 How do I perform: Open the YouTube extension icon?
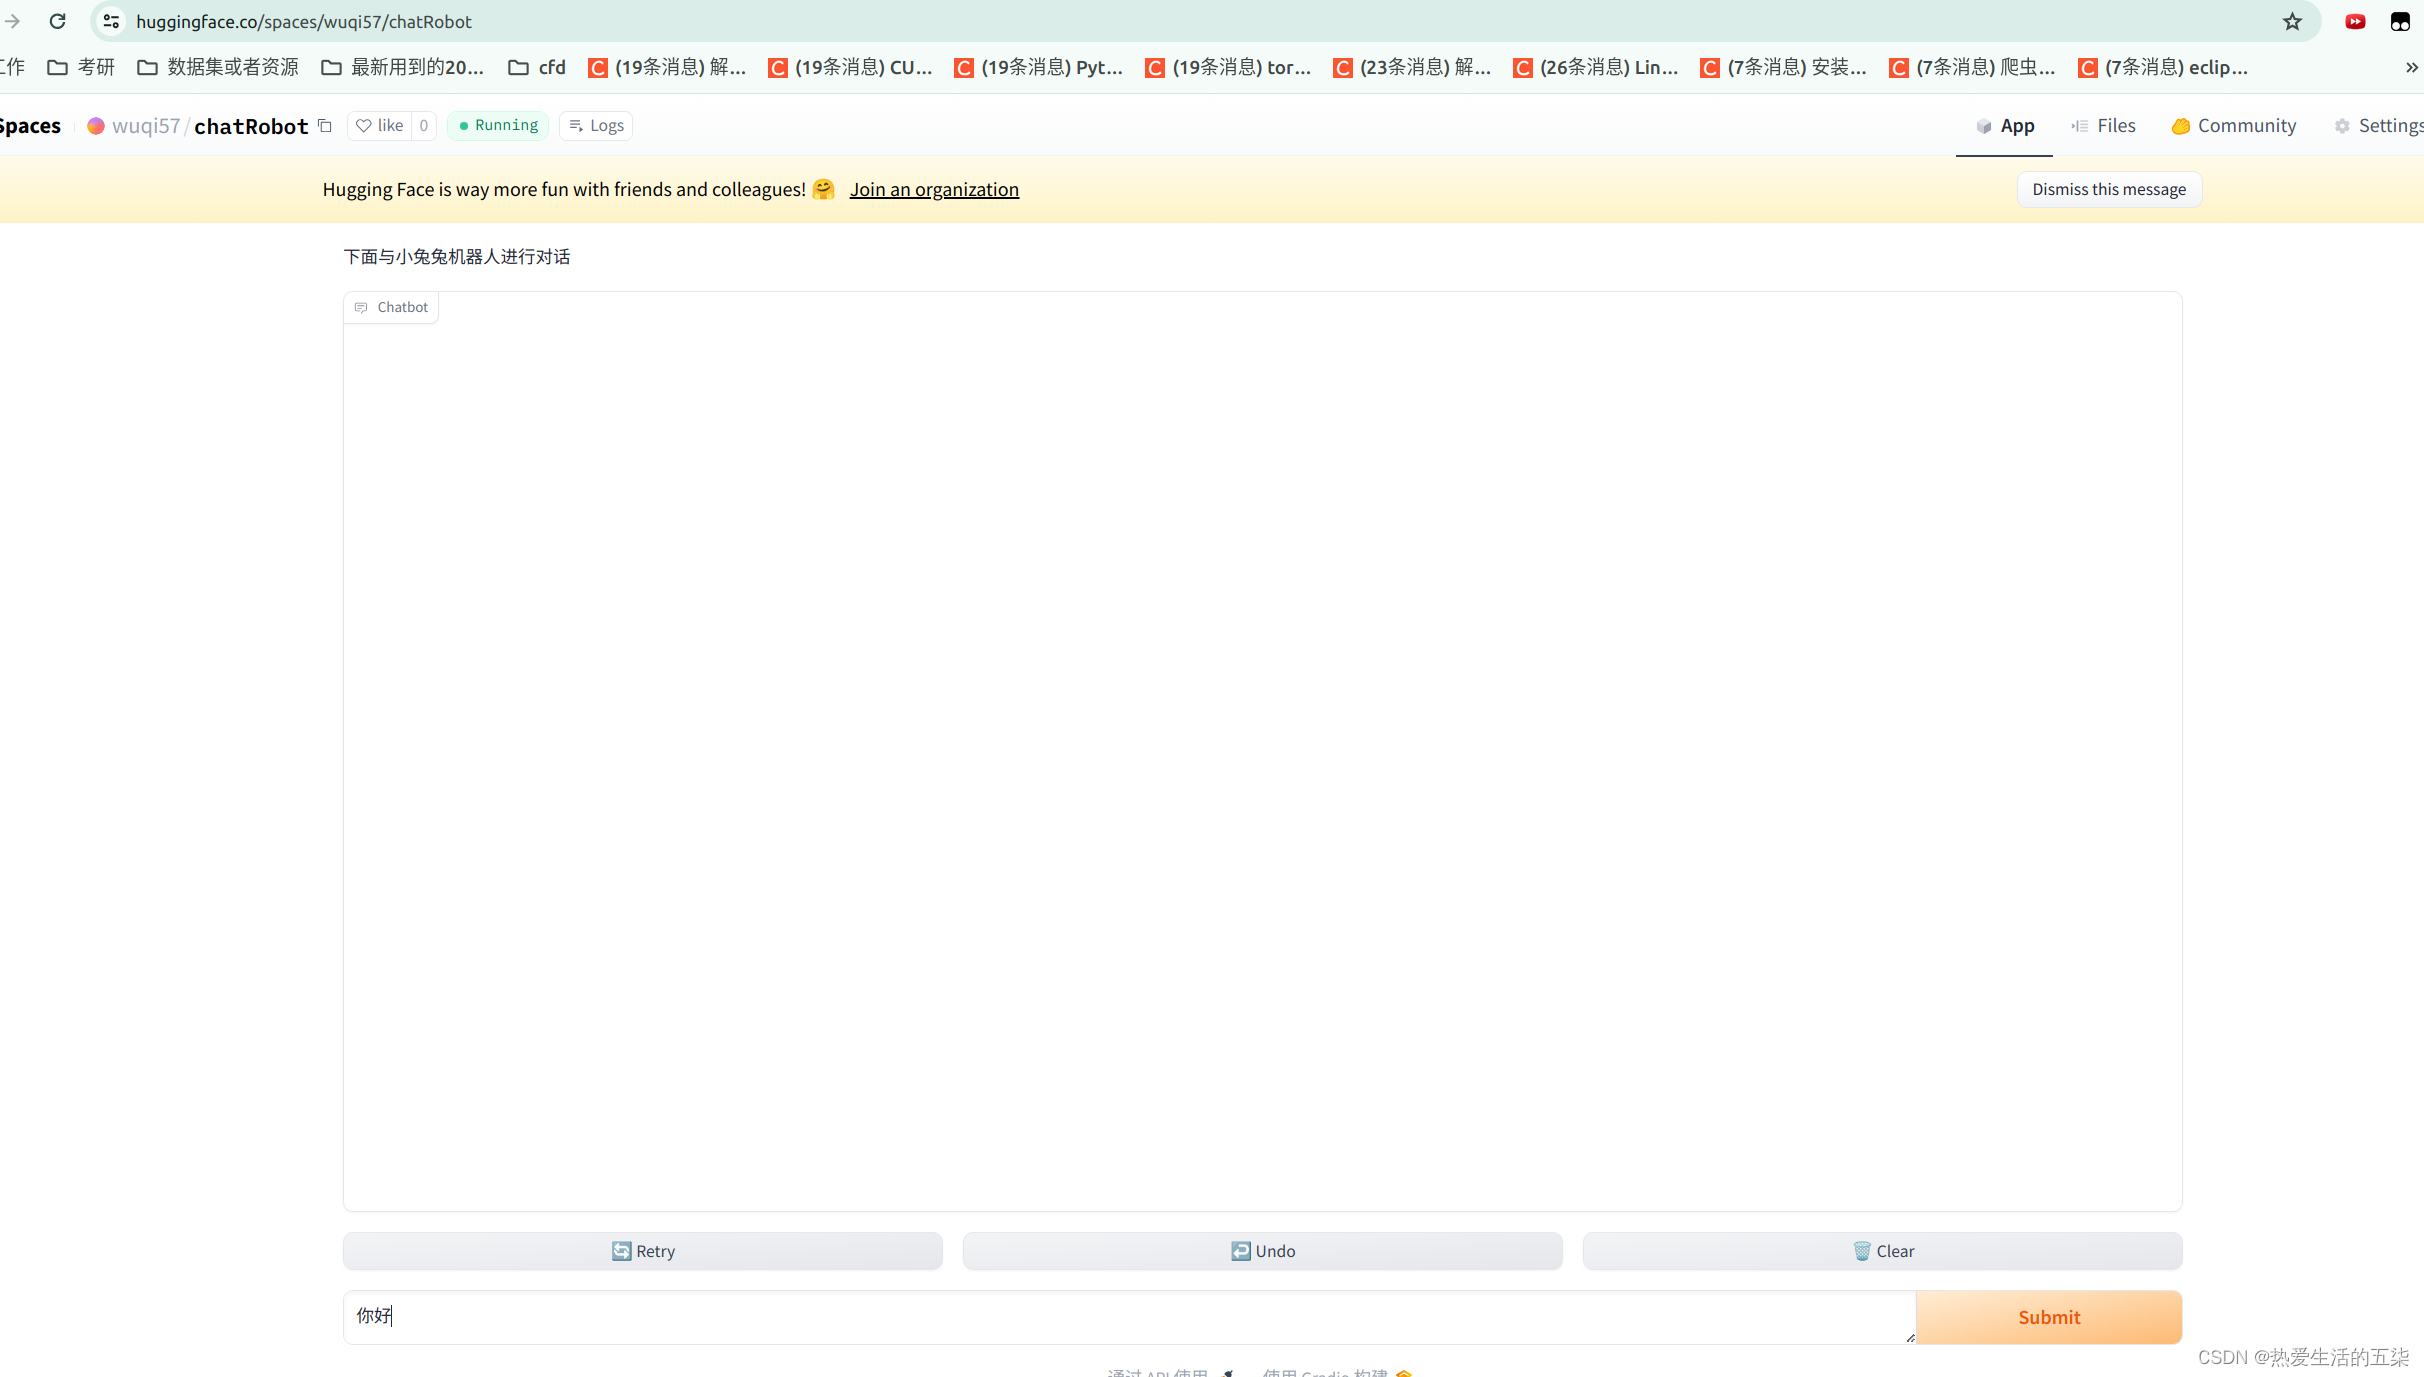click(2355, 21)
